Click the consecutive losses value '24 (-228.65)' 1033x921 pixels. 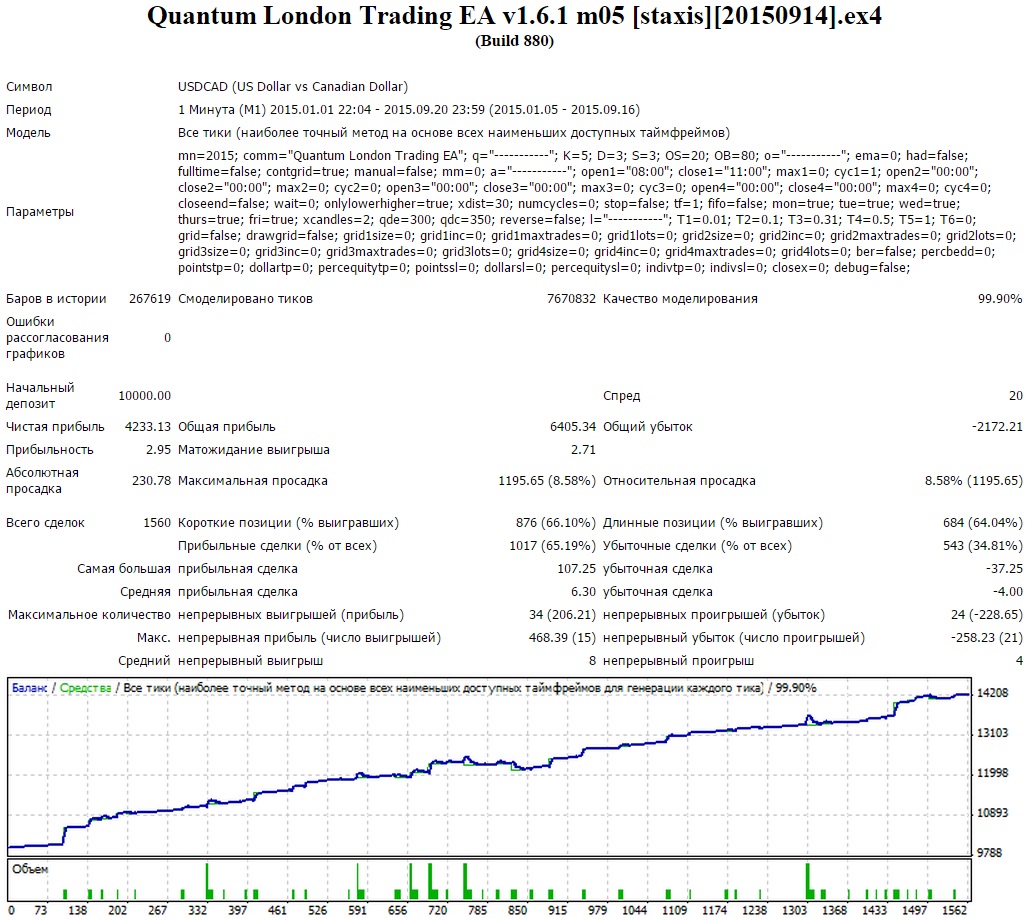coord(987,615)
